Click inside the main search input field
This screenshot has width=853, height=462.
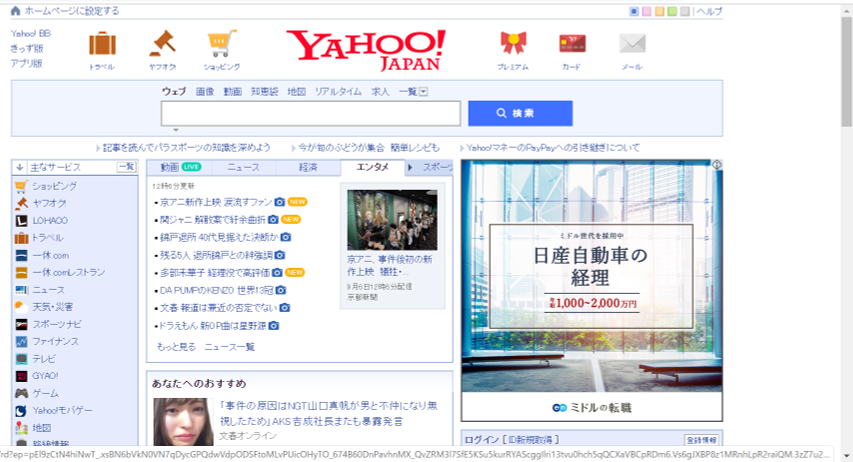(x=311, y=113)
